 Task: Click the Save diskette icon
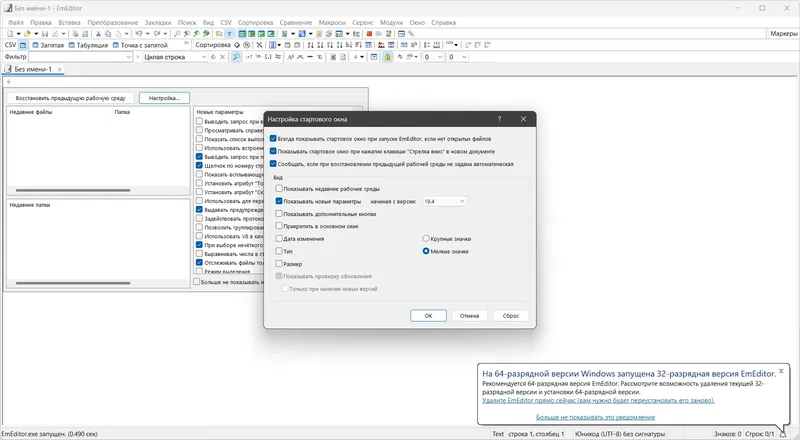click(45, 34)
